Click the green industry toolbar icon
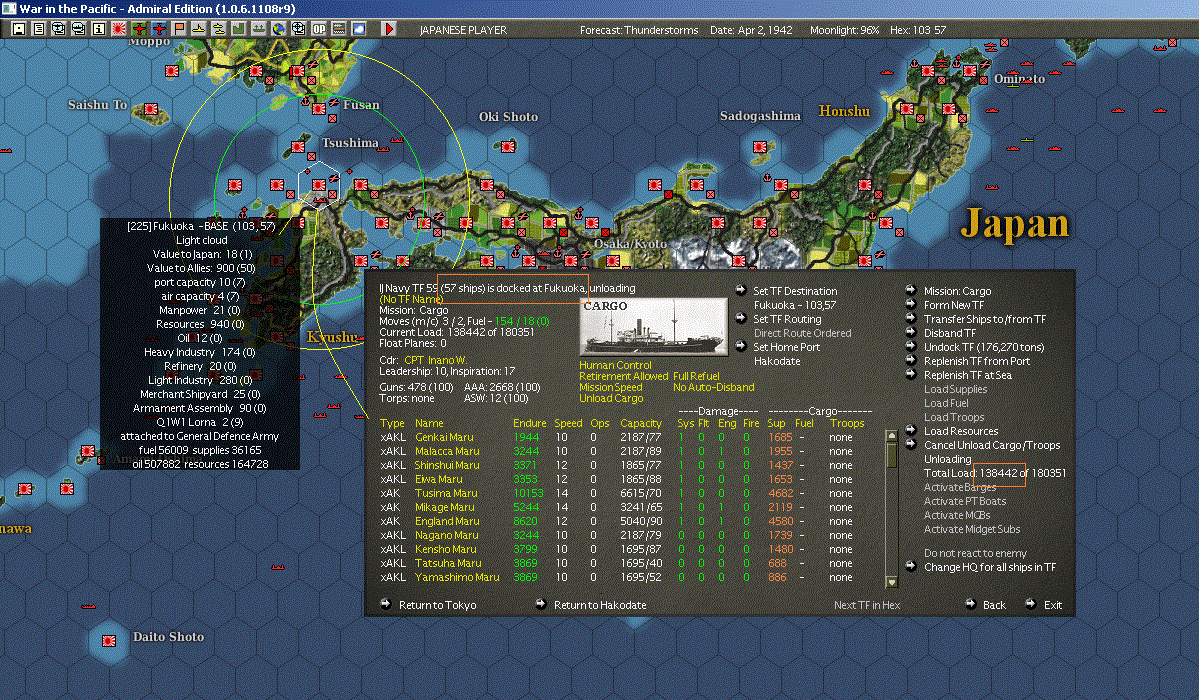 pos(239,29)
